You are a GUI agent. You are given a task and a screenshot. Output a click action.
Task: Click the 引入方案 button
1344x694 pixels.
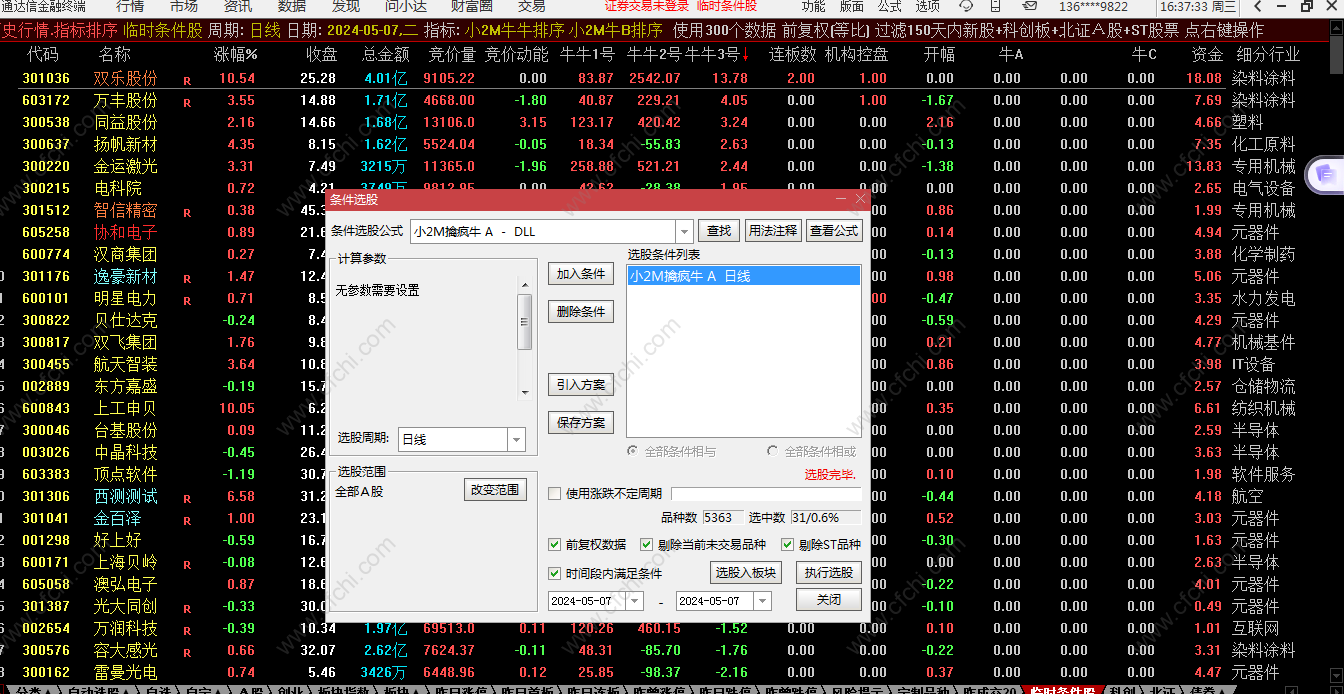point(581,385)
